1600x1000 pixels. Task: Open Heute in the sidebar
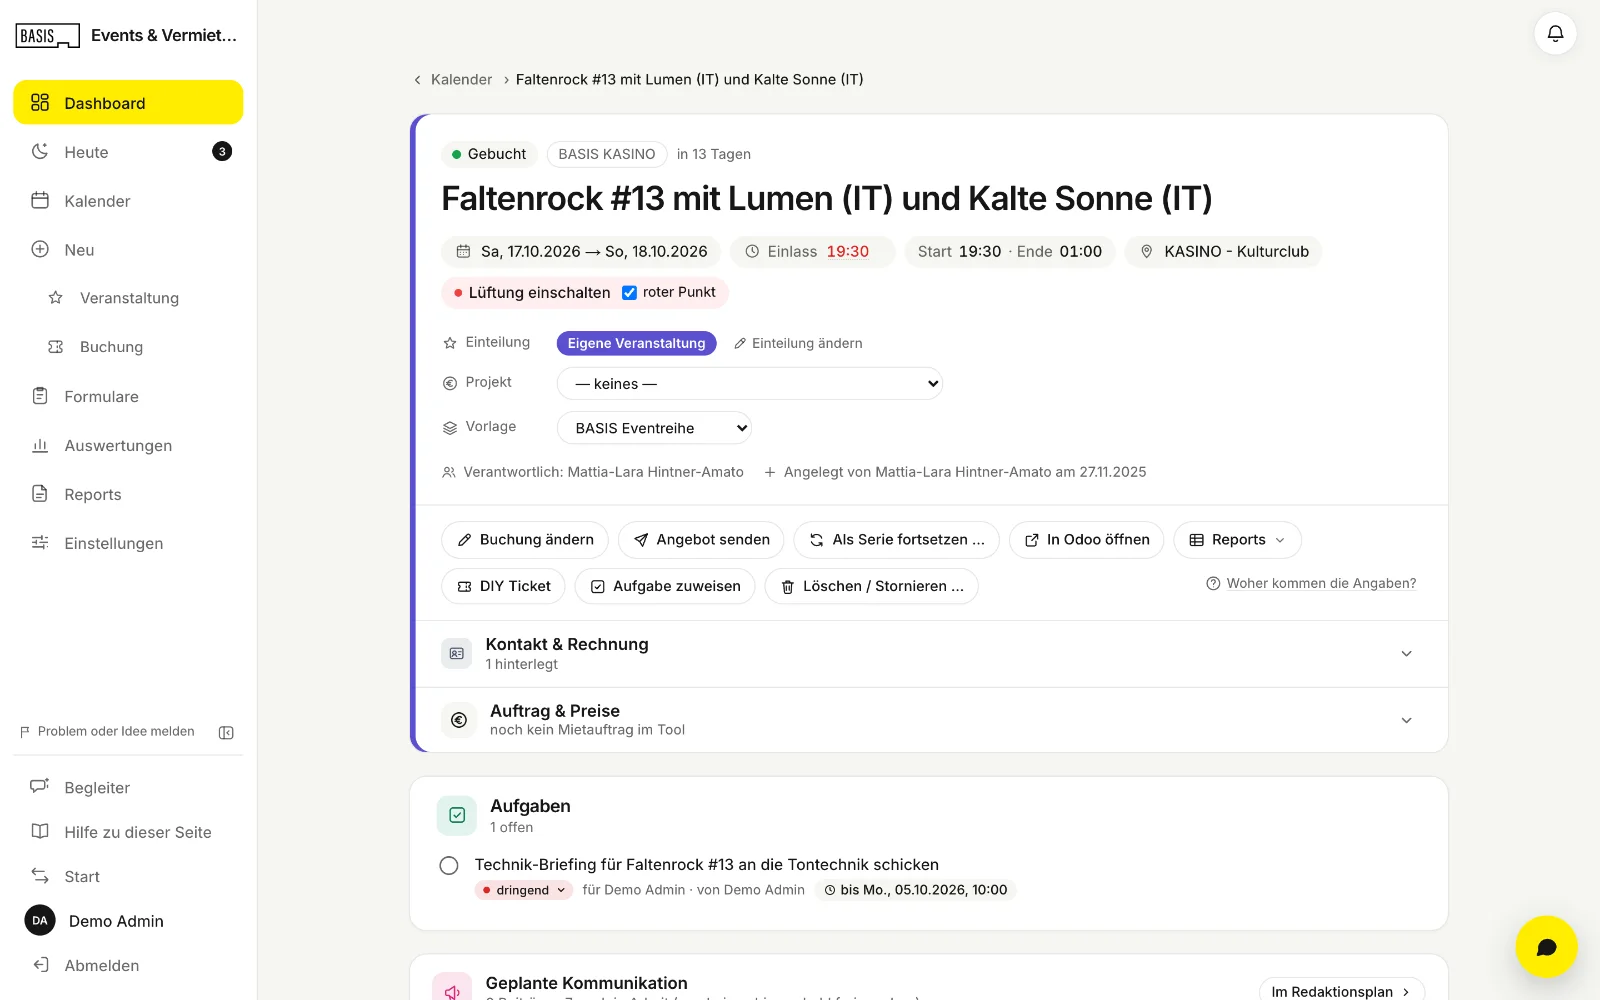(x=128, y=152)
